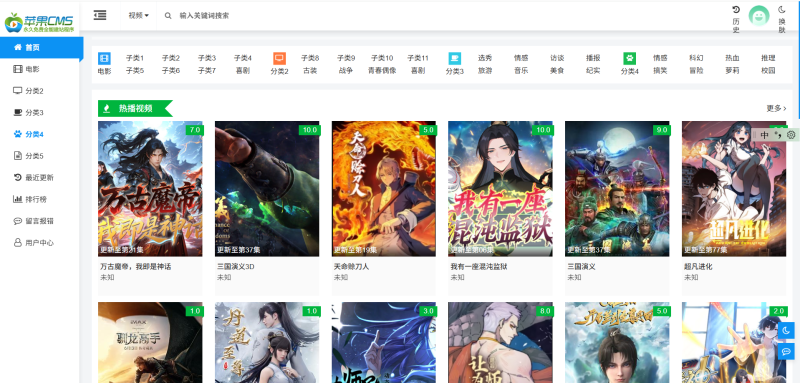The image size is (800, 383).
Task: Click orange monitor icon for 分类2 category
Action: coord(279,58)
